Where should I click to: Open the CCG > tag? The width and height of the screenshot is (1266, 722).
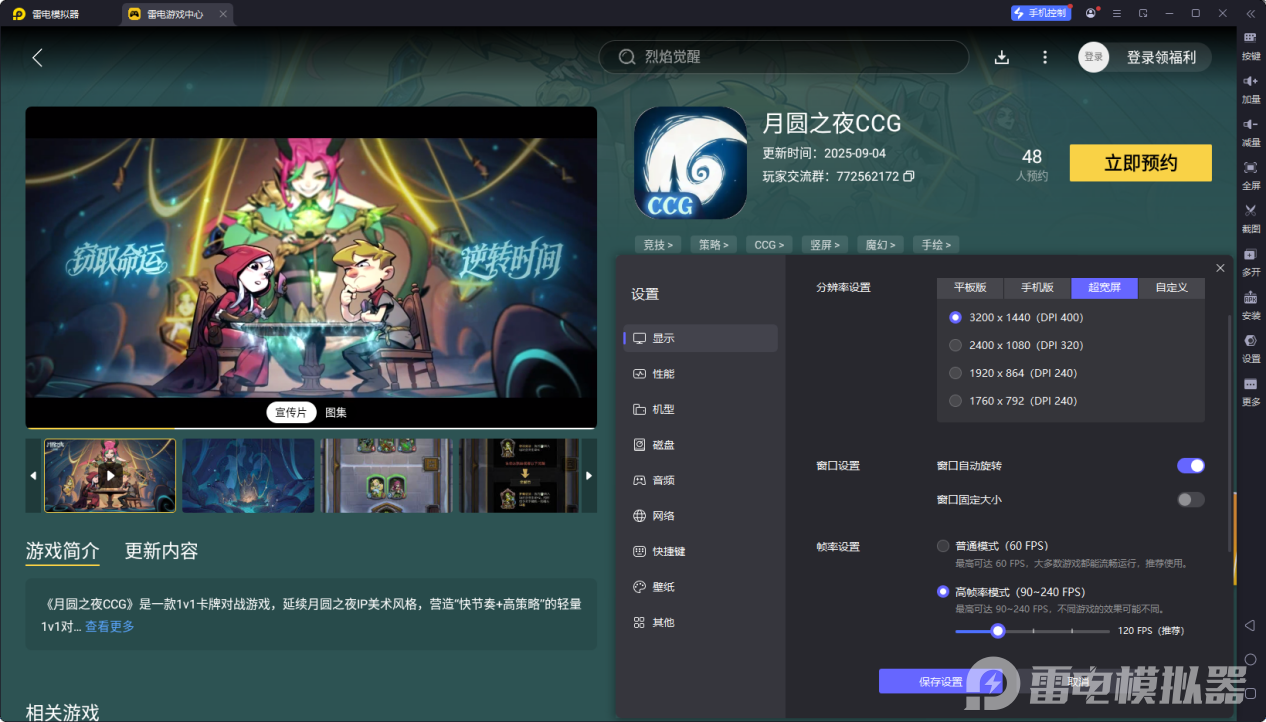(770, 244)
